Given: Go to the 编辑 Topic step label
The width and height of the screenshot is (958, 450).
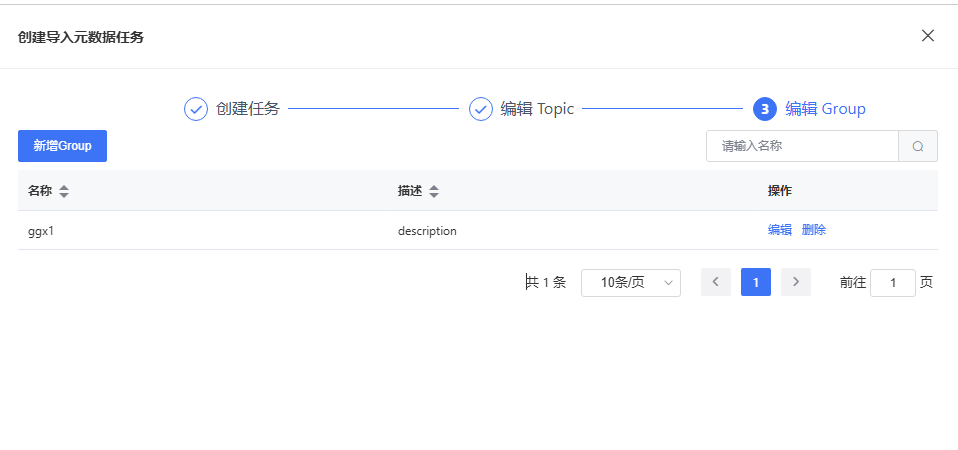Looking at the screenshot, I should [x=537, y=109].
